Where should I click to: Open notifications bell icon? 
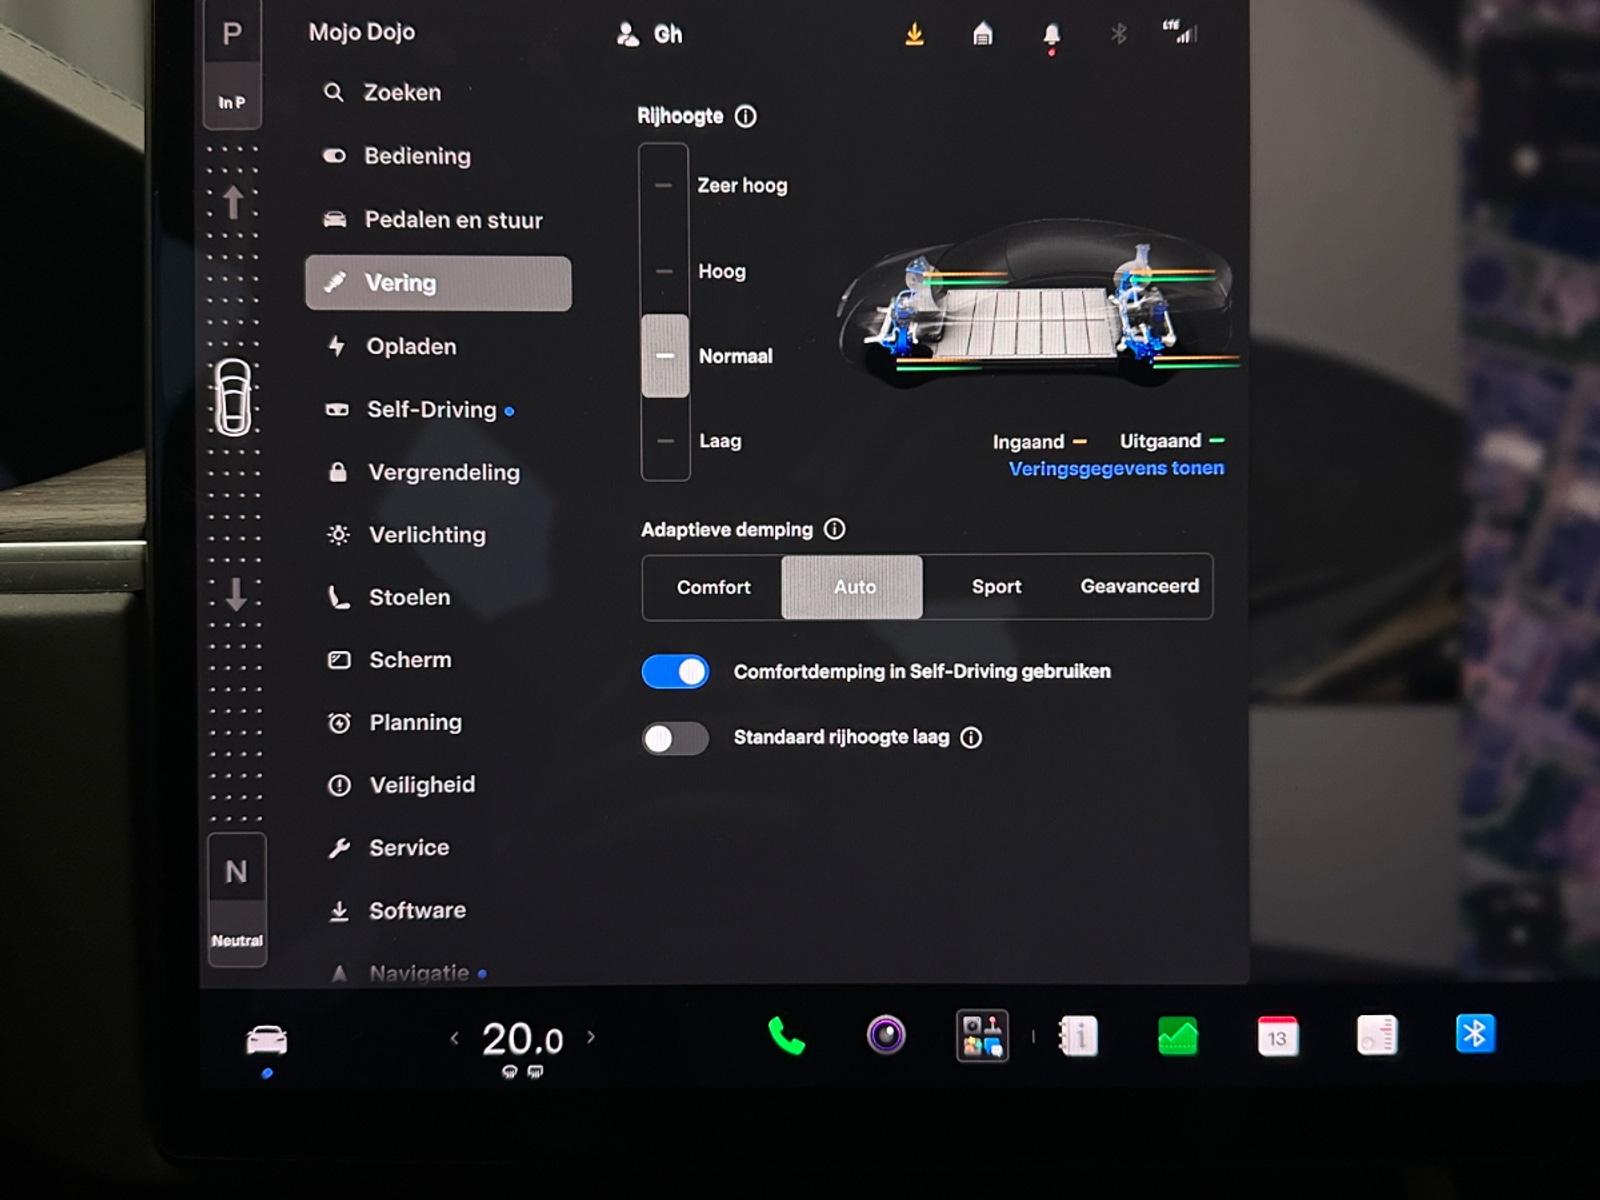[x=1051, y=36]
